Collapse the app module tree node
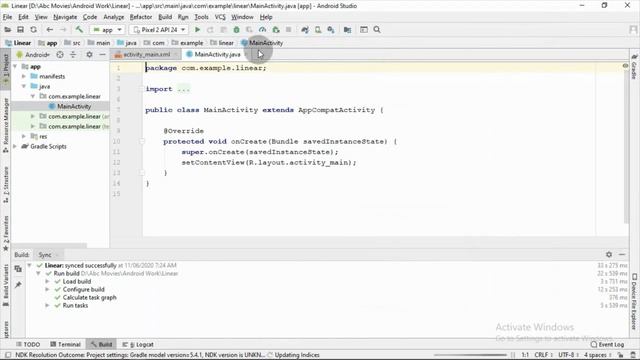Screen dimensions: 640x360 (x=15, y=66)
